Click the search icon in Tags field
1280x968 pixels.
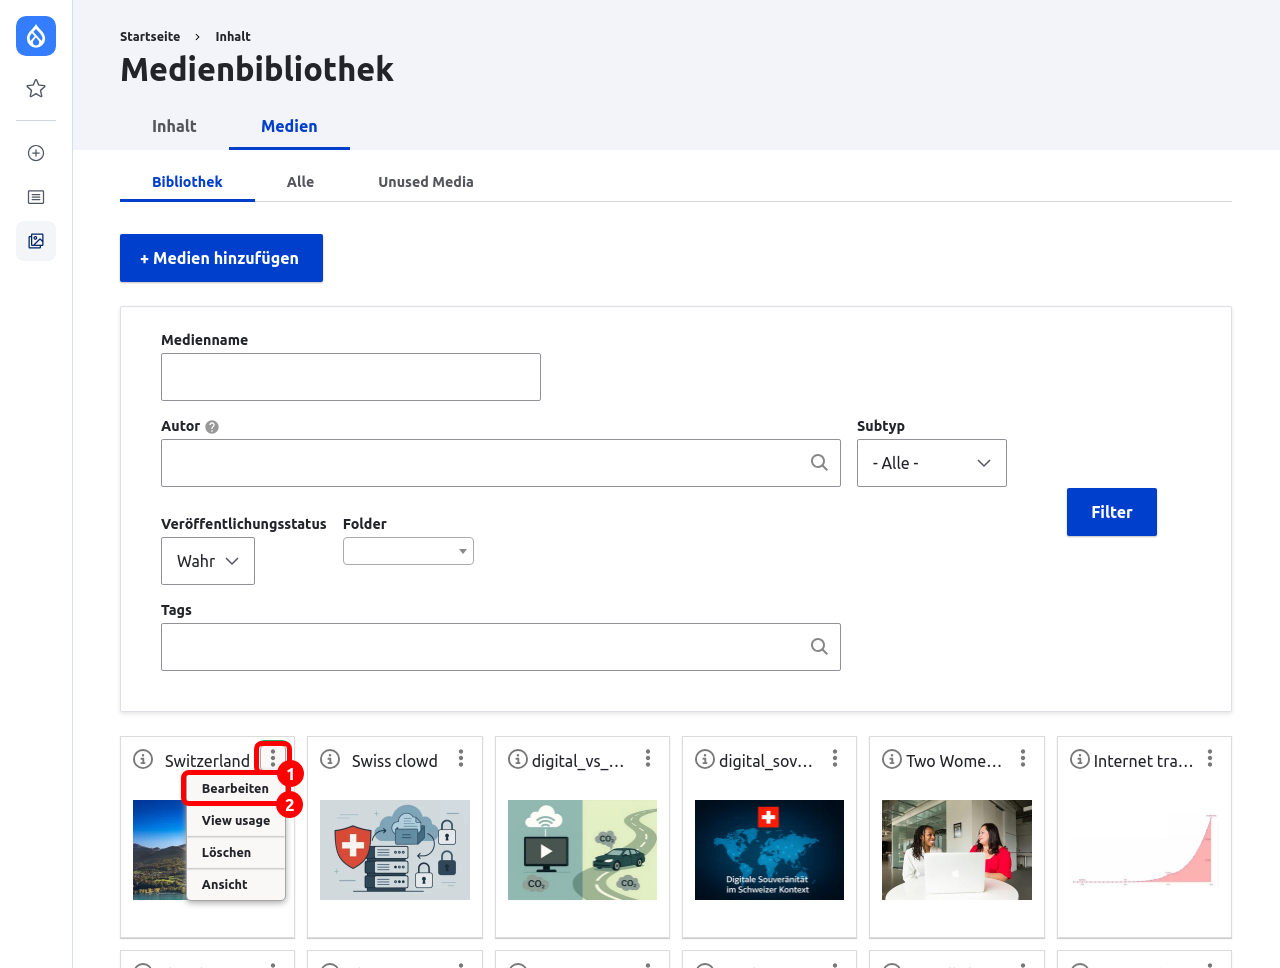coord(819,646)
